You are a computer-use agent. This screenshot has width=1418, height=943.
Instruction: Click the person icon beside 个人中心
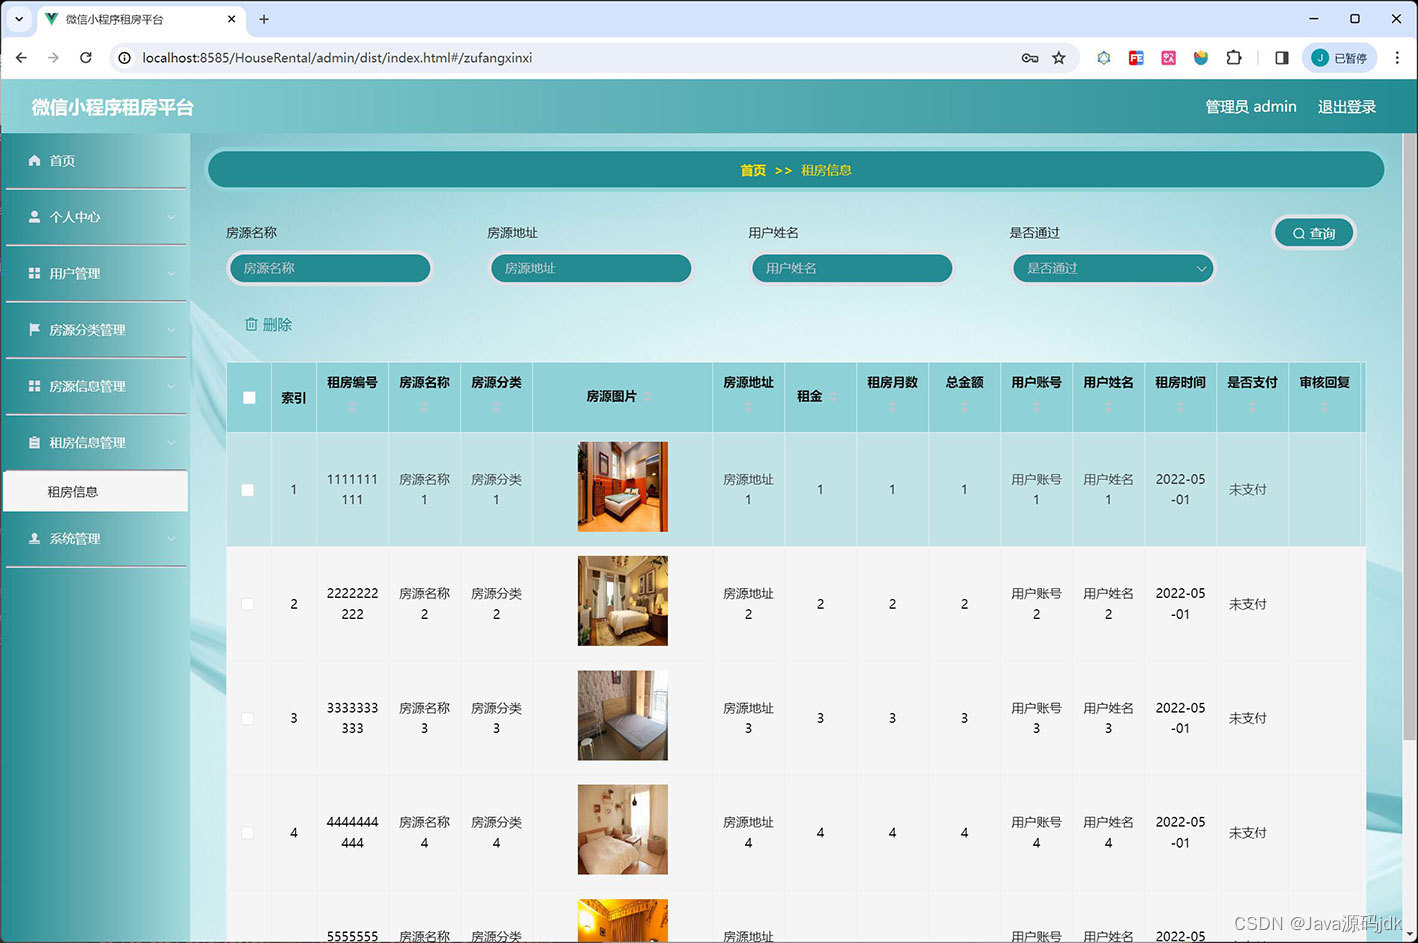click(34, 216)
